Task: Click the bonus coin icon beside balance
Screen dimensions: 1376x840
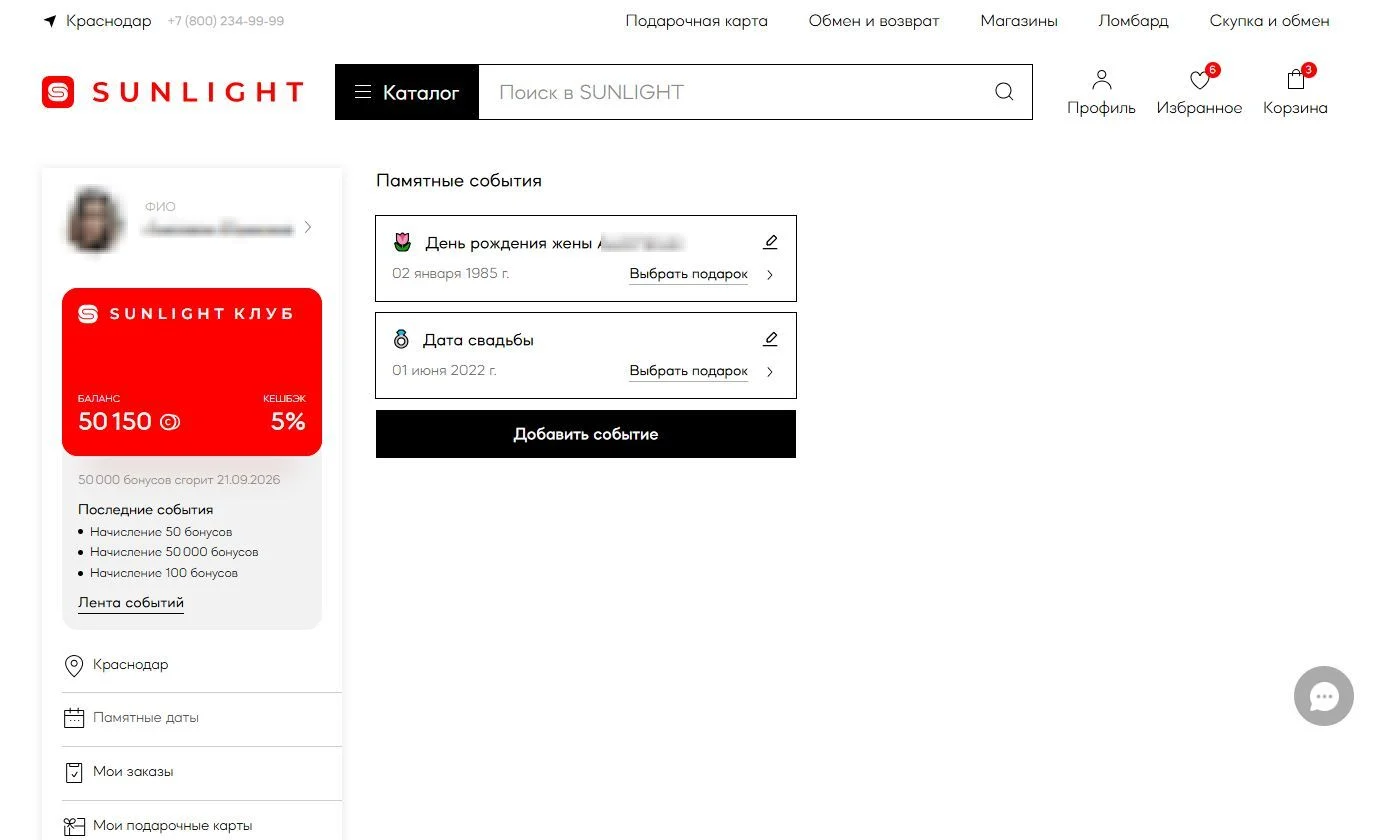Action: 170,422
